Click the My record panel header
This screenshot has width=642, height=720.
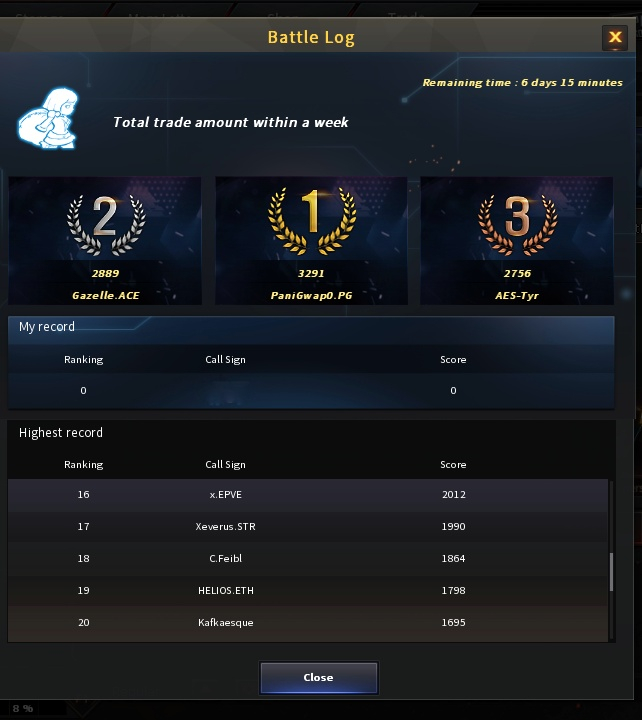click(x=311, y=327)
